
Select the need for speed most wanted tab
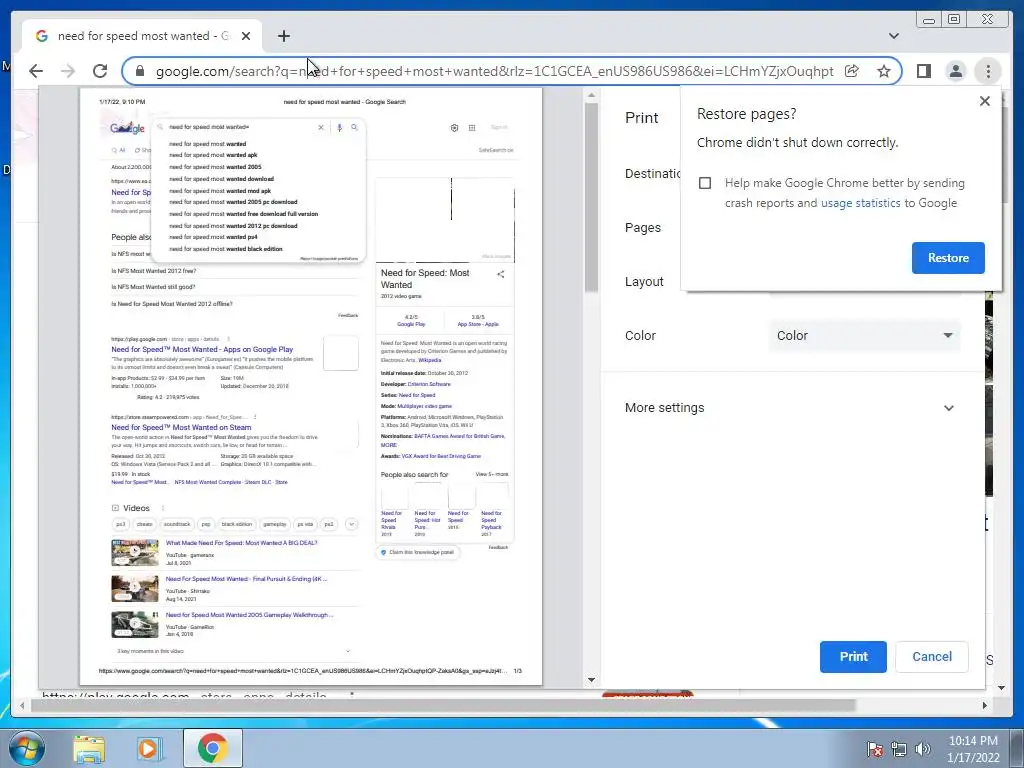[142, 36]
